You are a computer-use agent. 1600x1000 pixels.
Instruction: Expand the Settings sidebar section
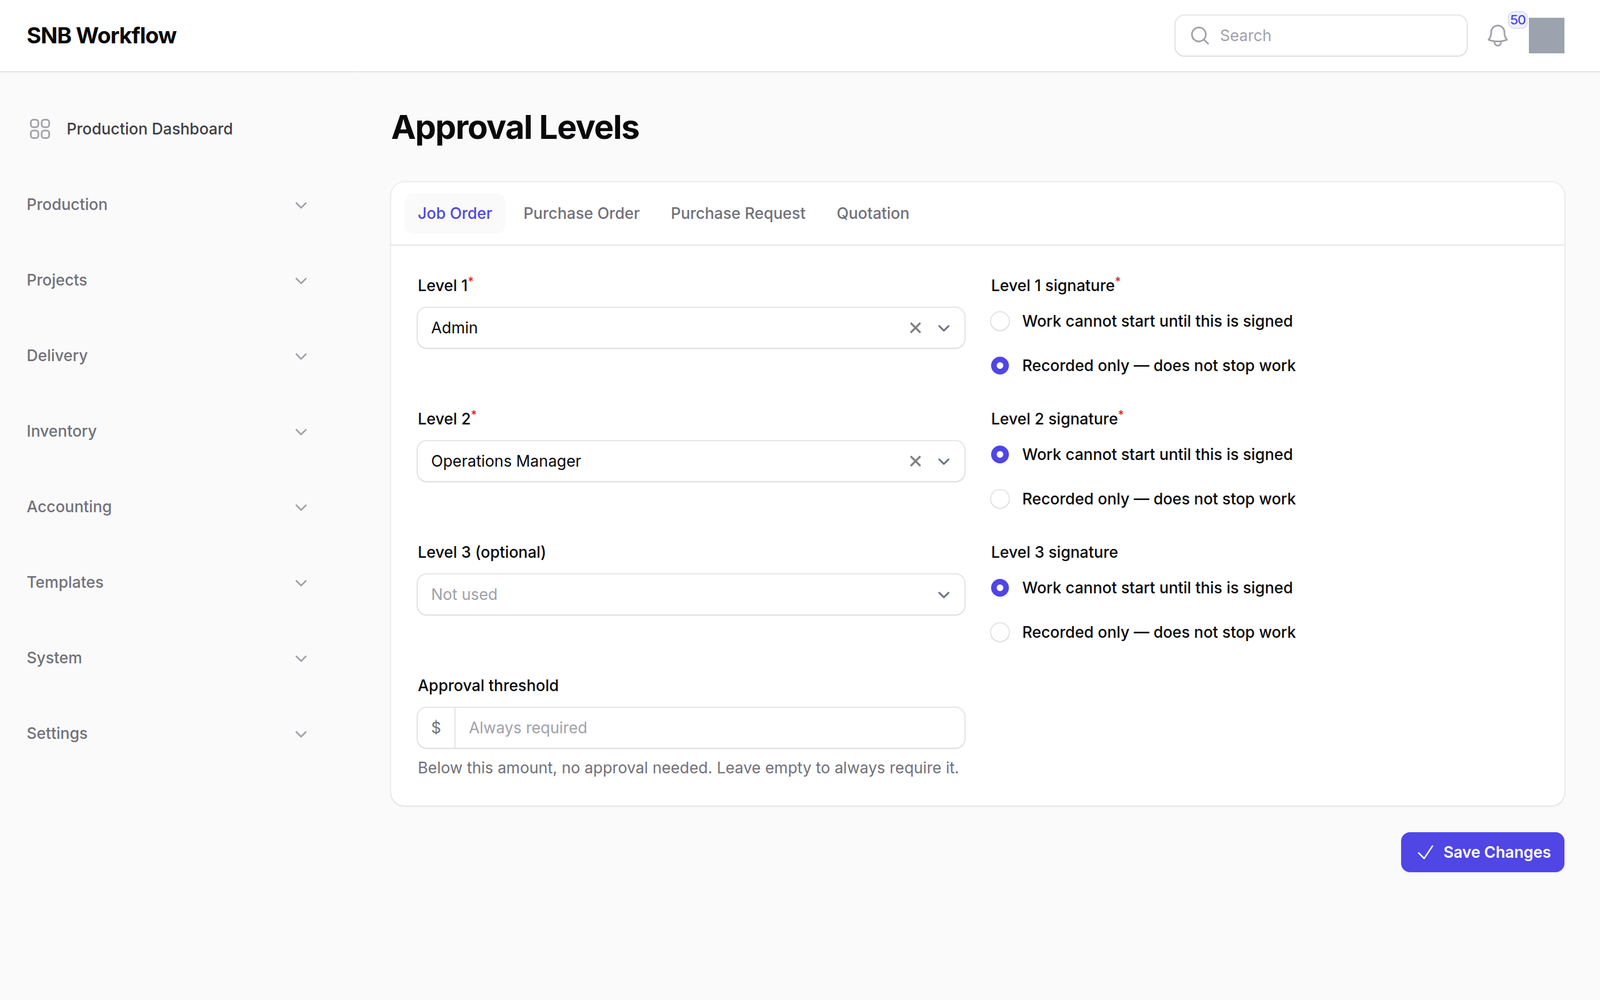point(168,733)
